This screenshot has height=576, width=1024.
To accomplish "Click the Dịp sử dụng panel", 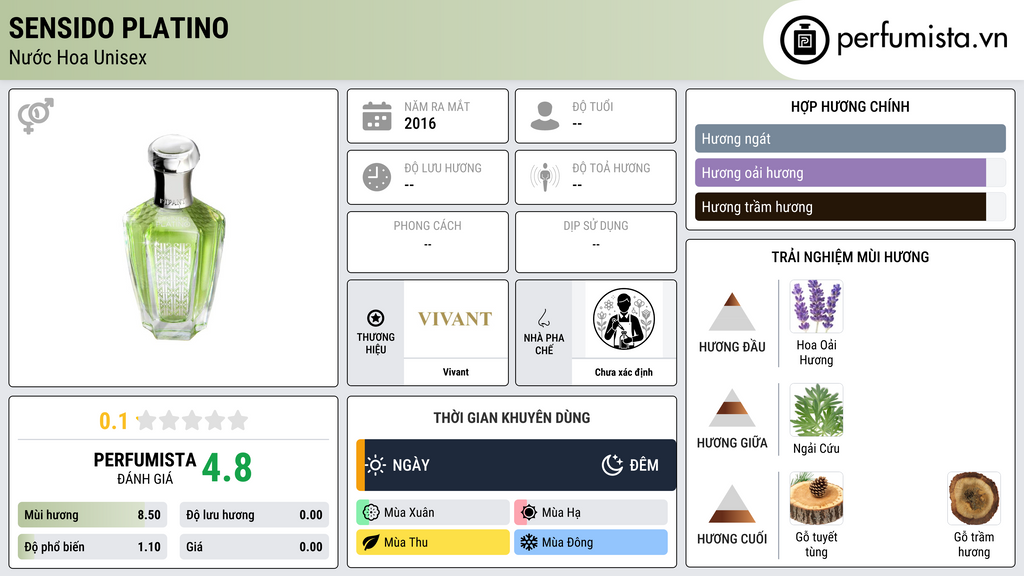I will point(596,242).
